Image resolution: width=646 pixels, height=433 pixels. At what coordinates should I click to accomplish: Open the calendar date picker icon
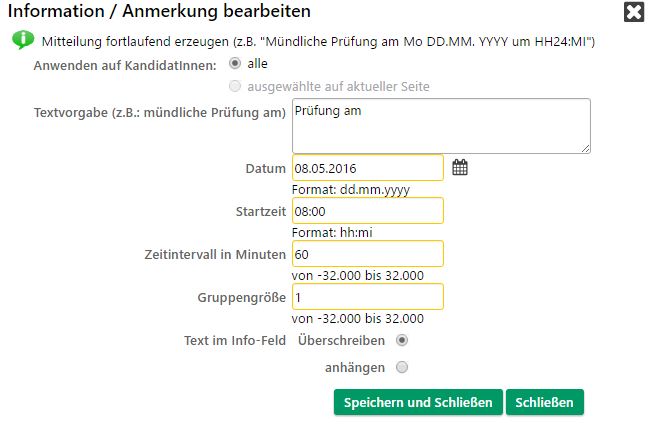[460, 167]
